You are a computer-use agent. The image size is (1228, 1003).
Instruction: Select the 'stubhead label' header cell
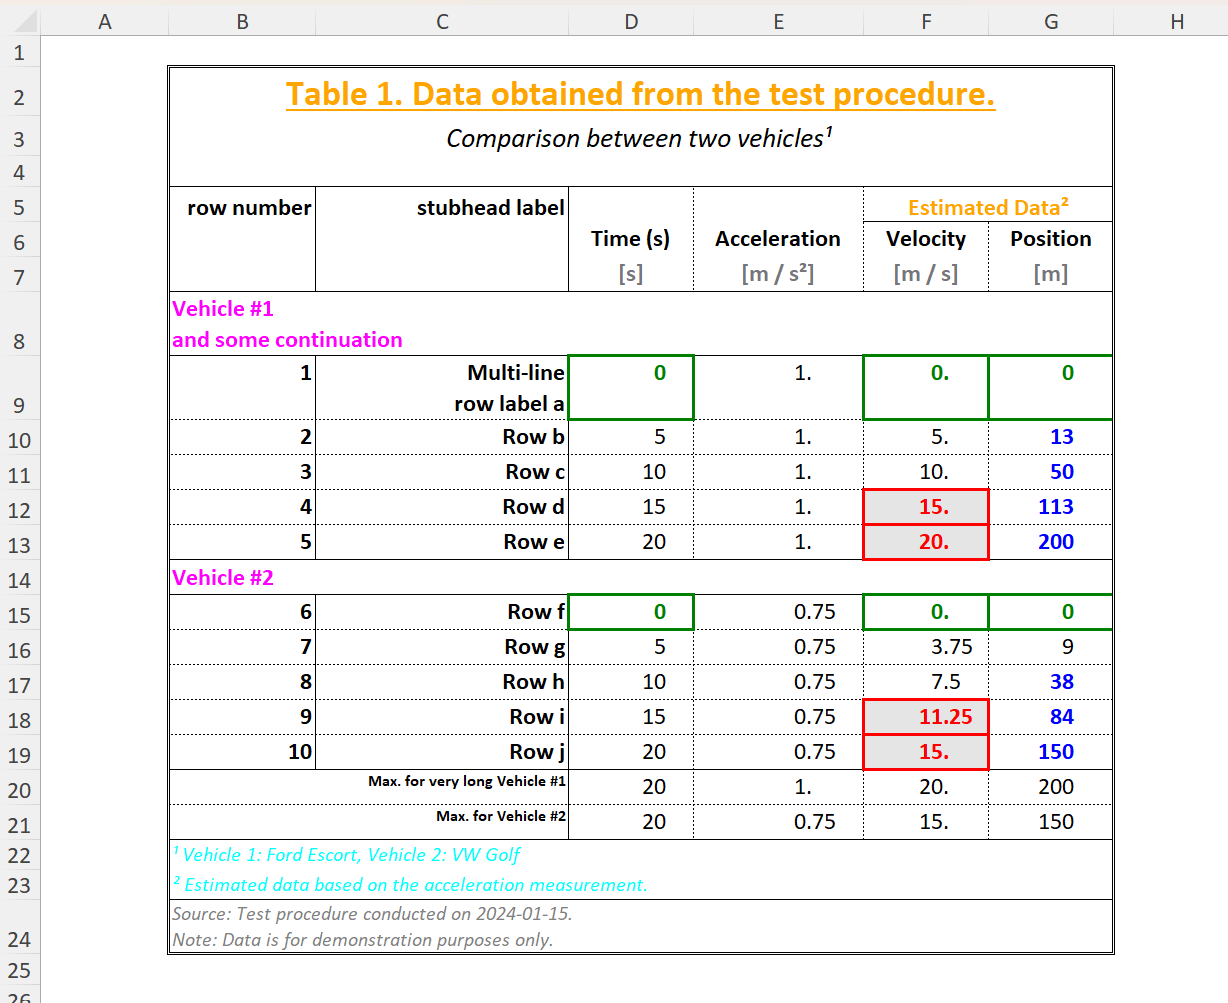click(442, 208)
